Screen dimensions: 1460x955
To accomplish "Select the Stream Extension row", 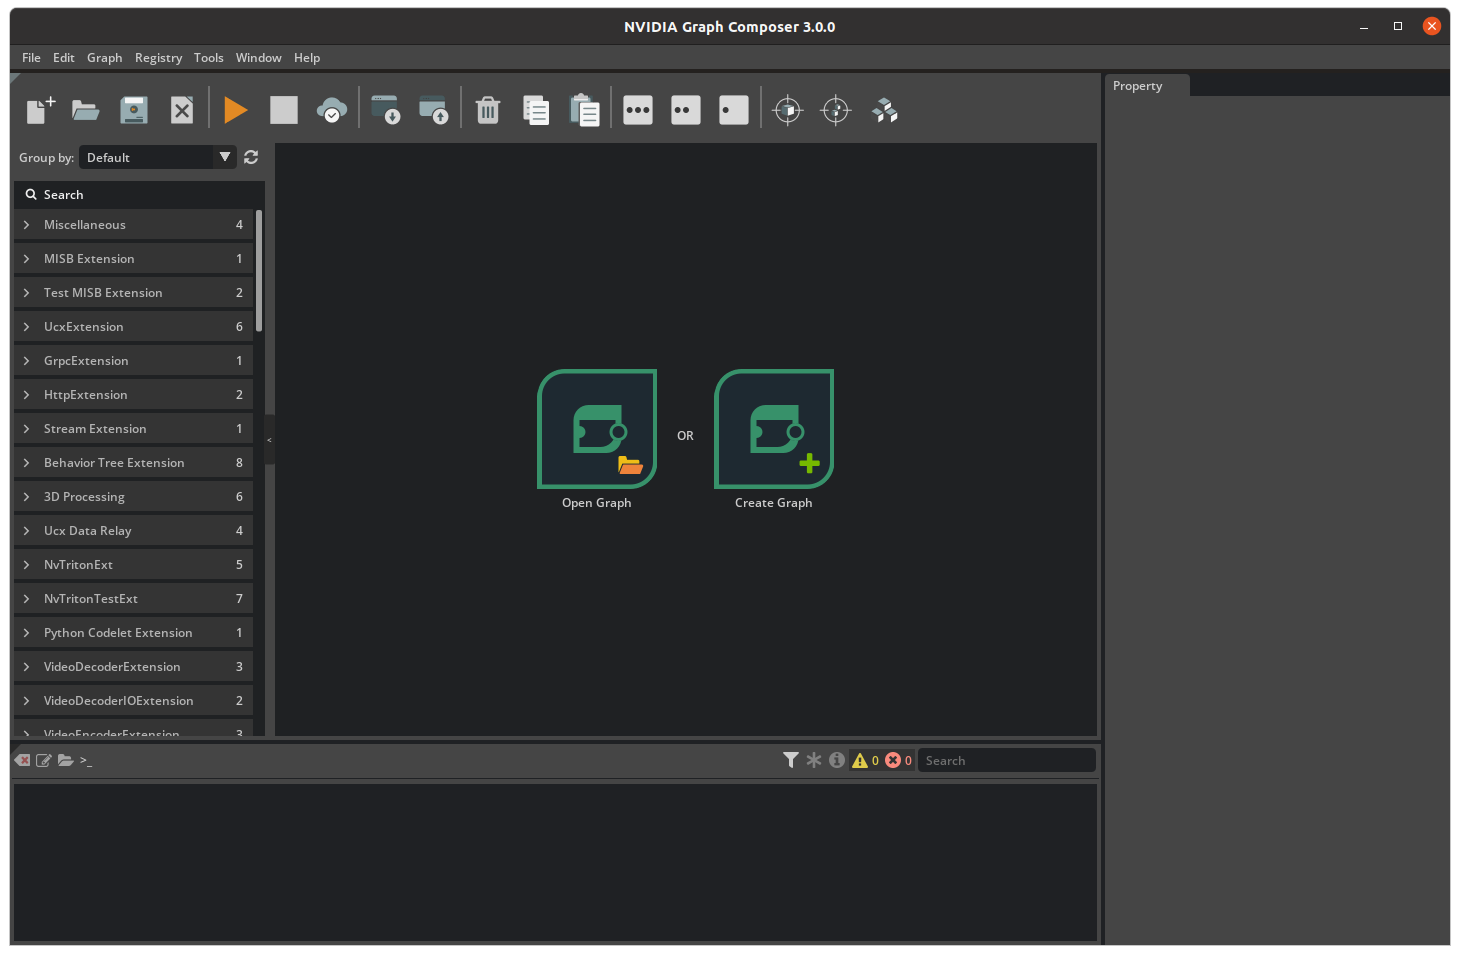I will click(x=134, y=429).
